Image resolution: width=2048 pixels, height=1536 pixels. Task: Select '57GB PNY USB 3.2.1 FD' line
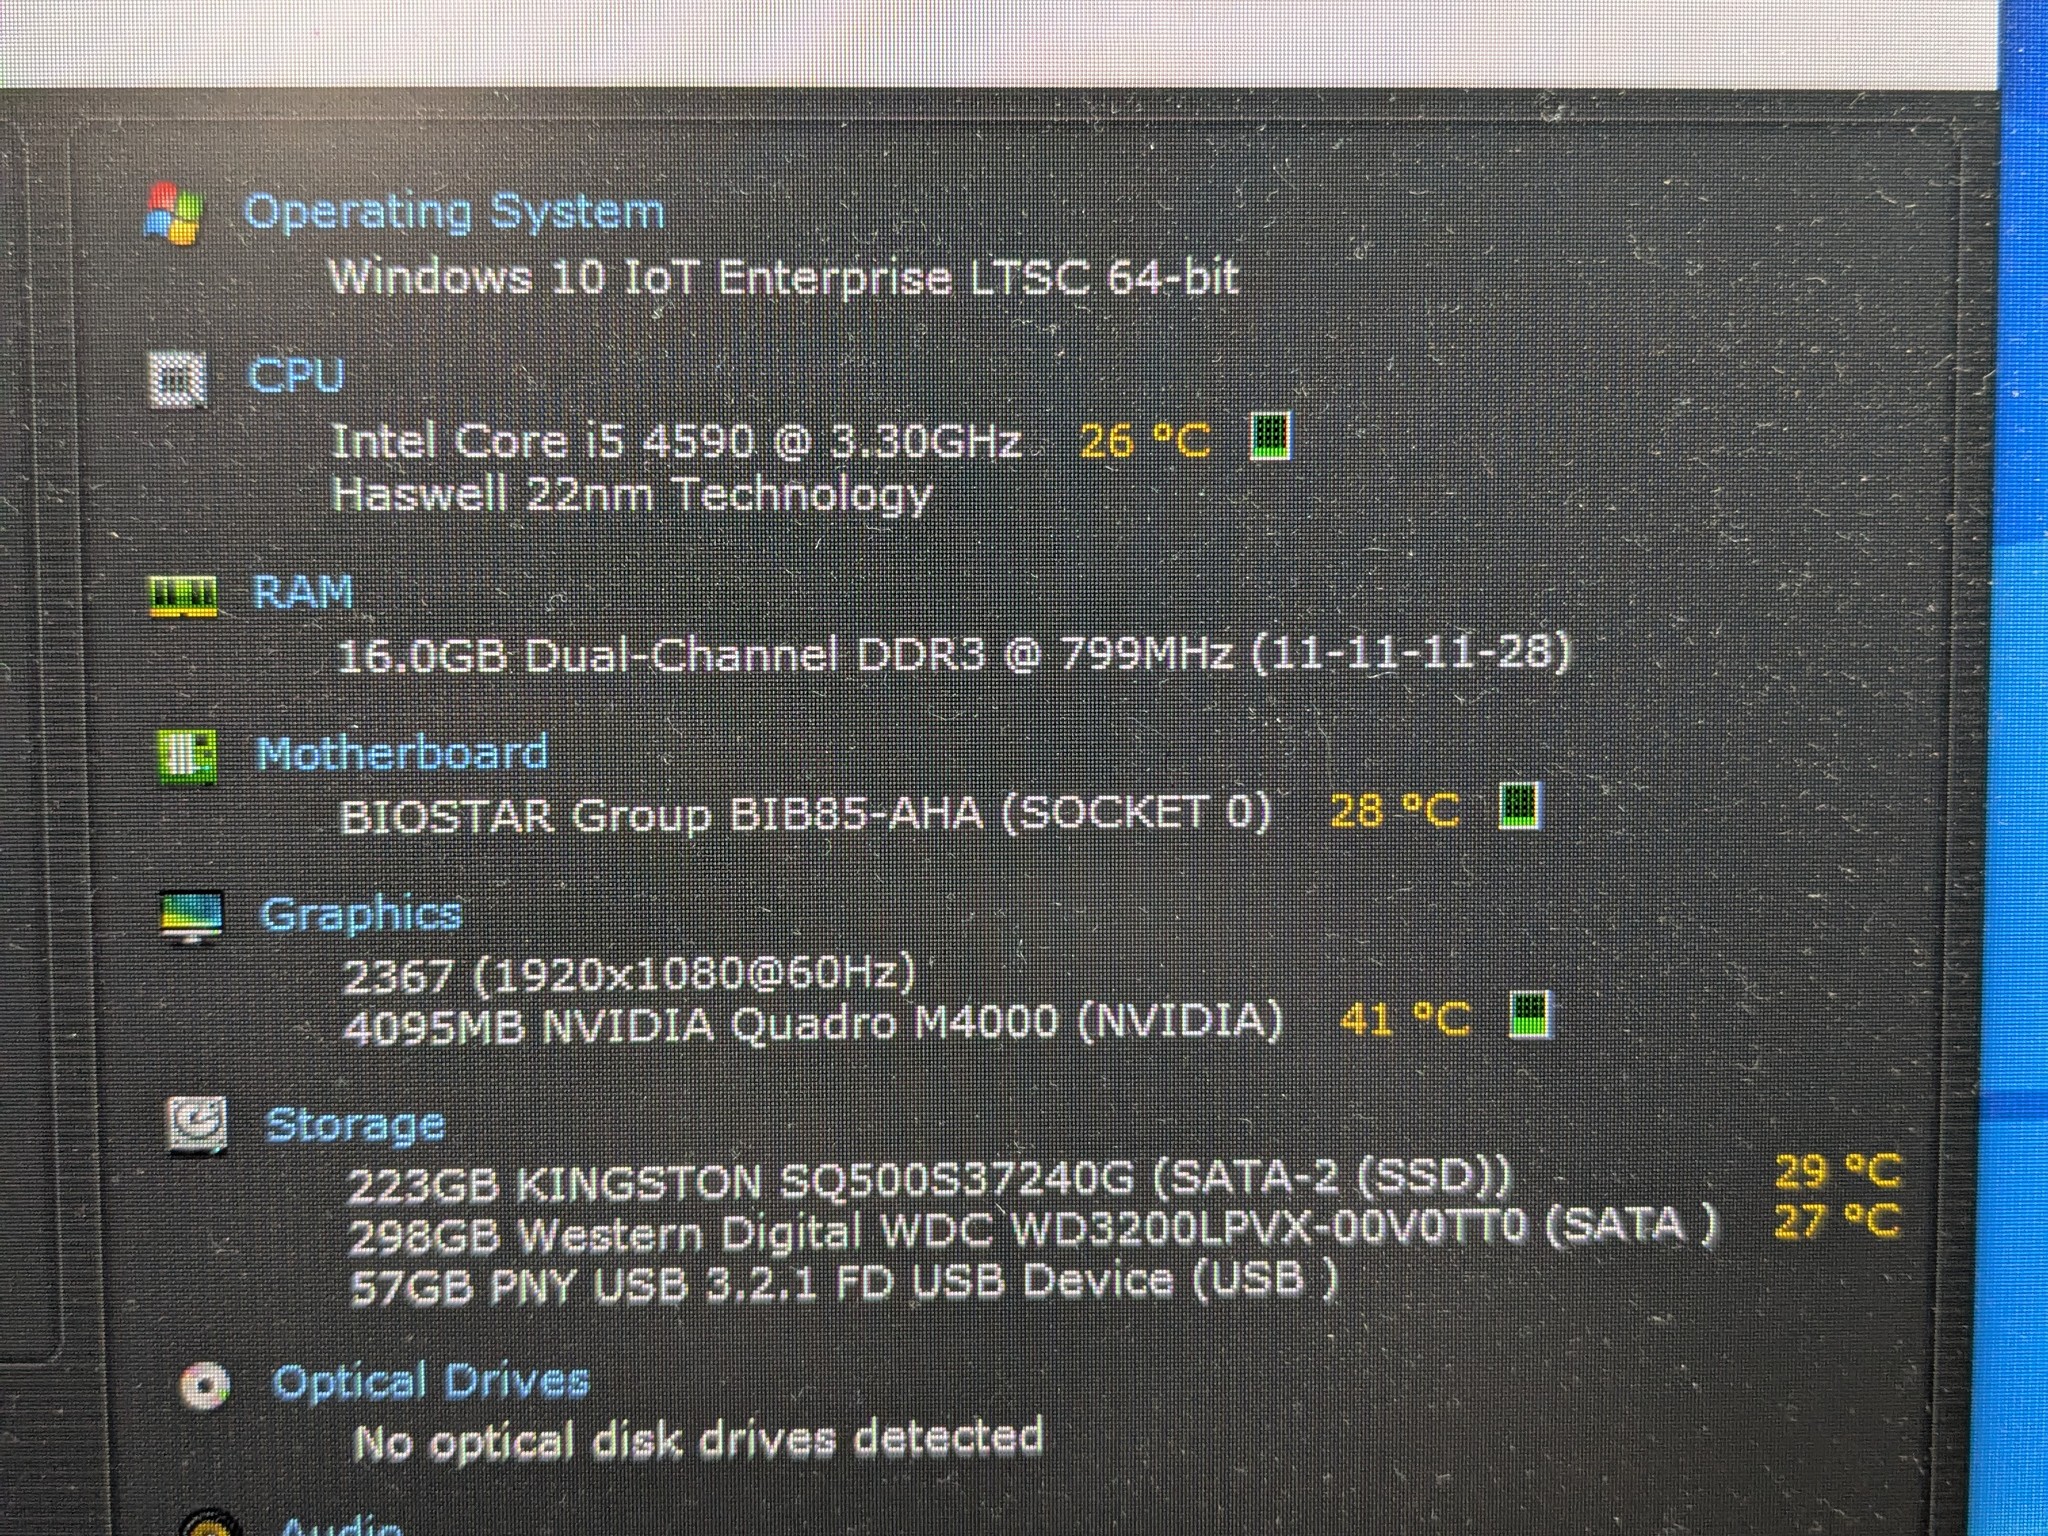[x=845, y=1284]
